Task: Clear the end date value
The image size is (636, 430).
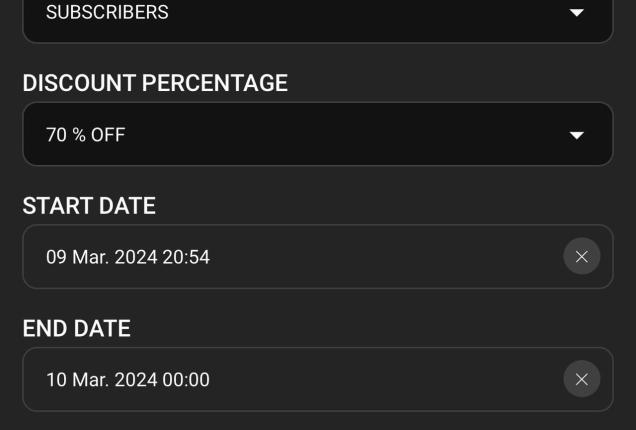Action: click(x=582, y=380)
